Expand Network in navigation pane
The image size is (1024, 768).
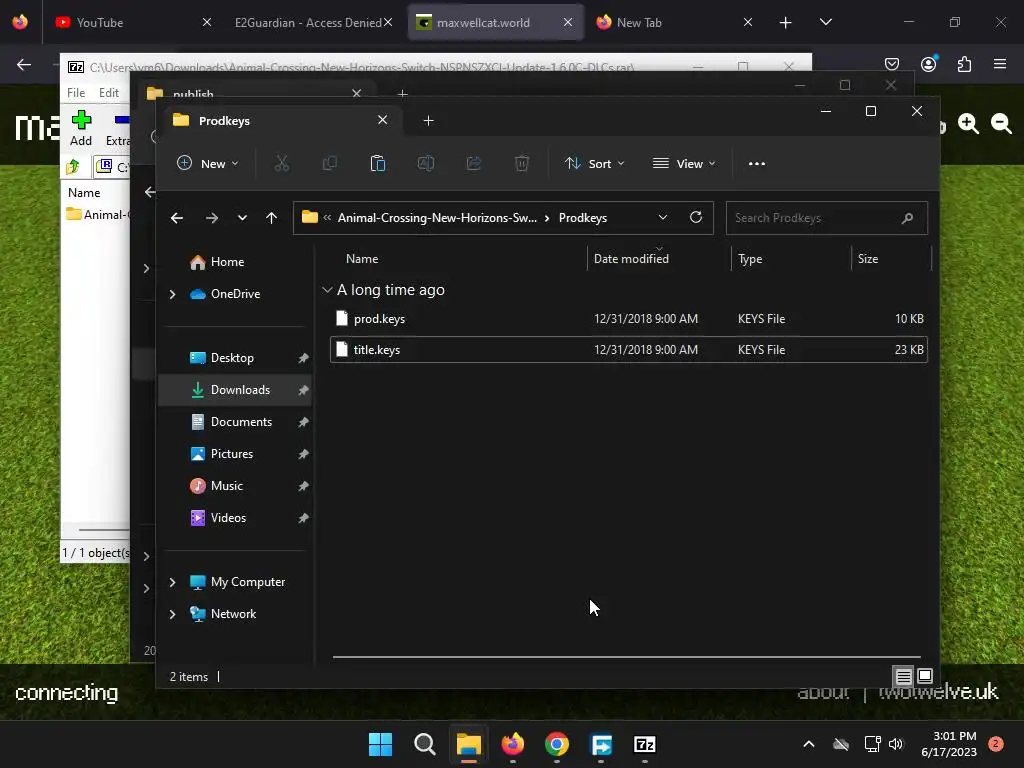coord(172,614)
